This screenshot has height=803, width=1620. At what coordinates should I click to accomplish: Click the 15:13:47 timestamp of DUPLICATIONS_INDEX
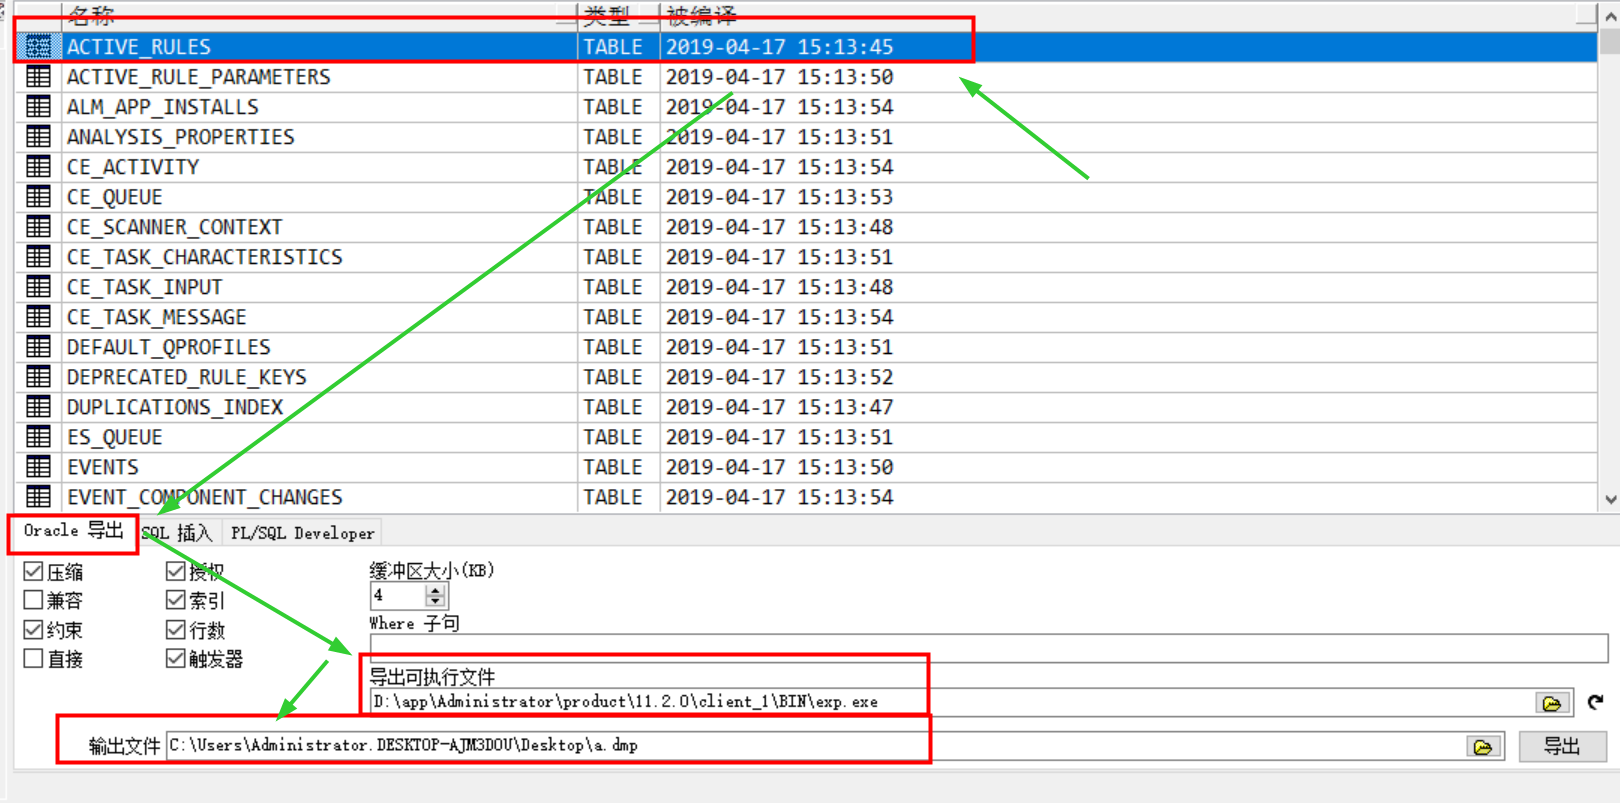[845, 407]
